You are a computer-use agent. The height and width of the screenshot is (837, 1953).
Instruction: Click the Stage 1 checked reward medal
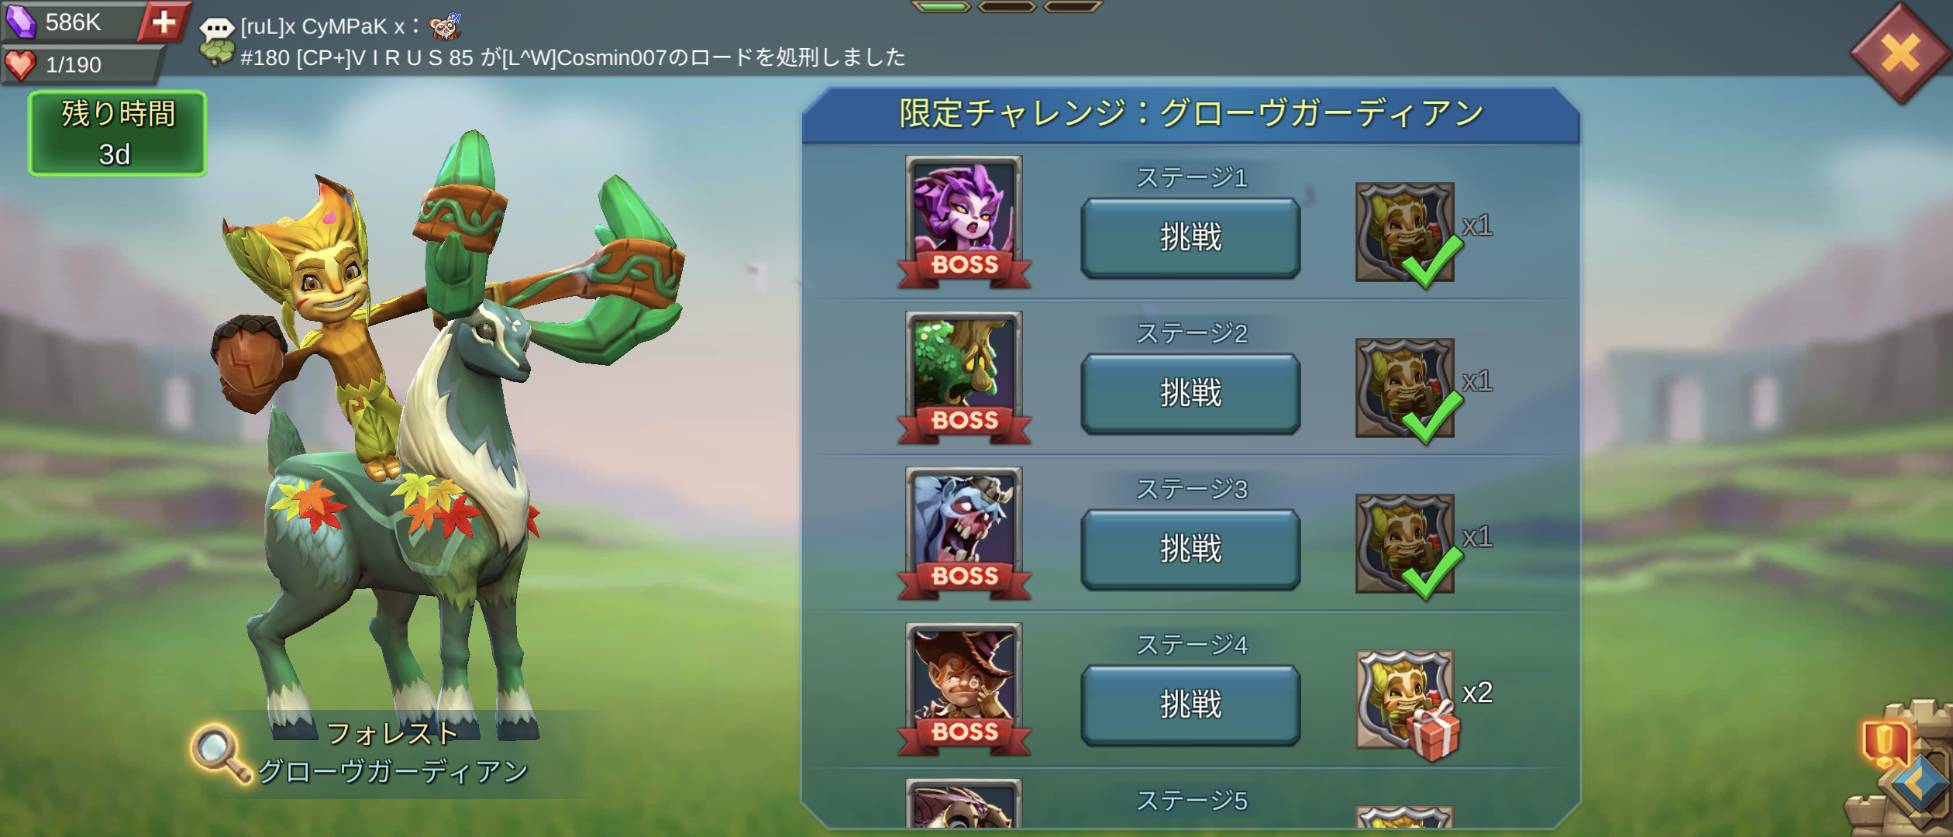coord(1406,234)
